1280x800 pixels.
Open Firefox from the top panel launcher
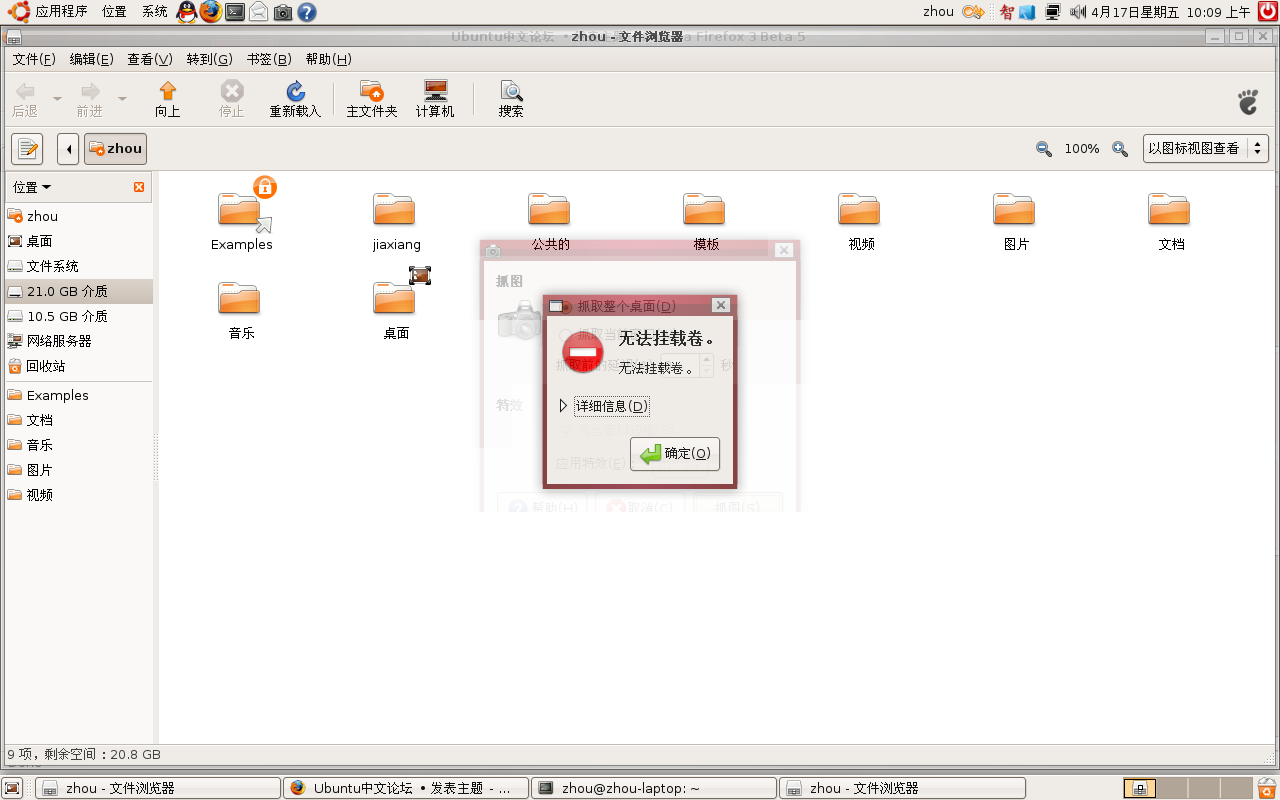tap(211, 12)
